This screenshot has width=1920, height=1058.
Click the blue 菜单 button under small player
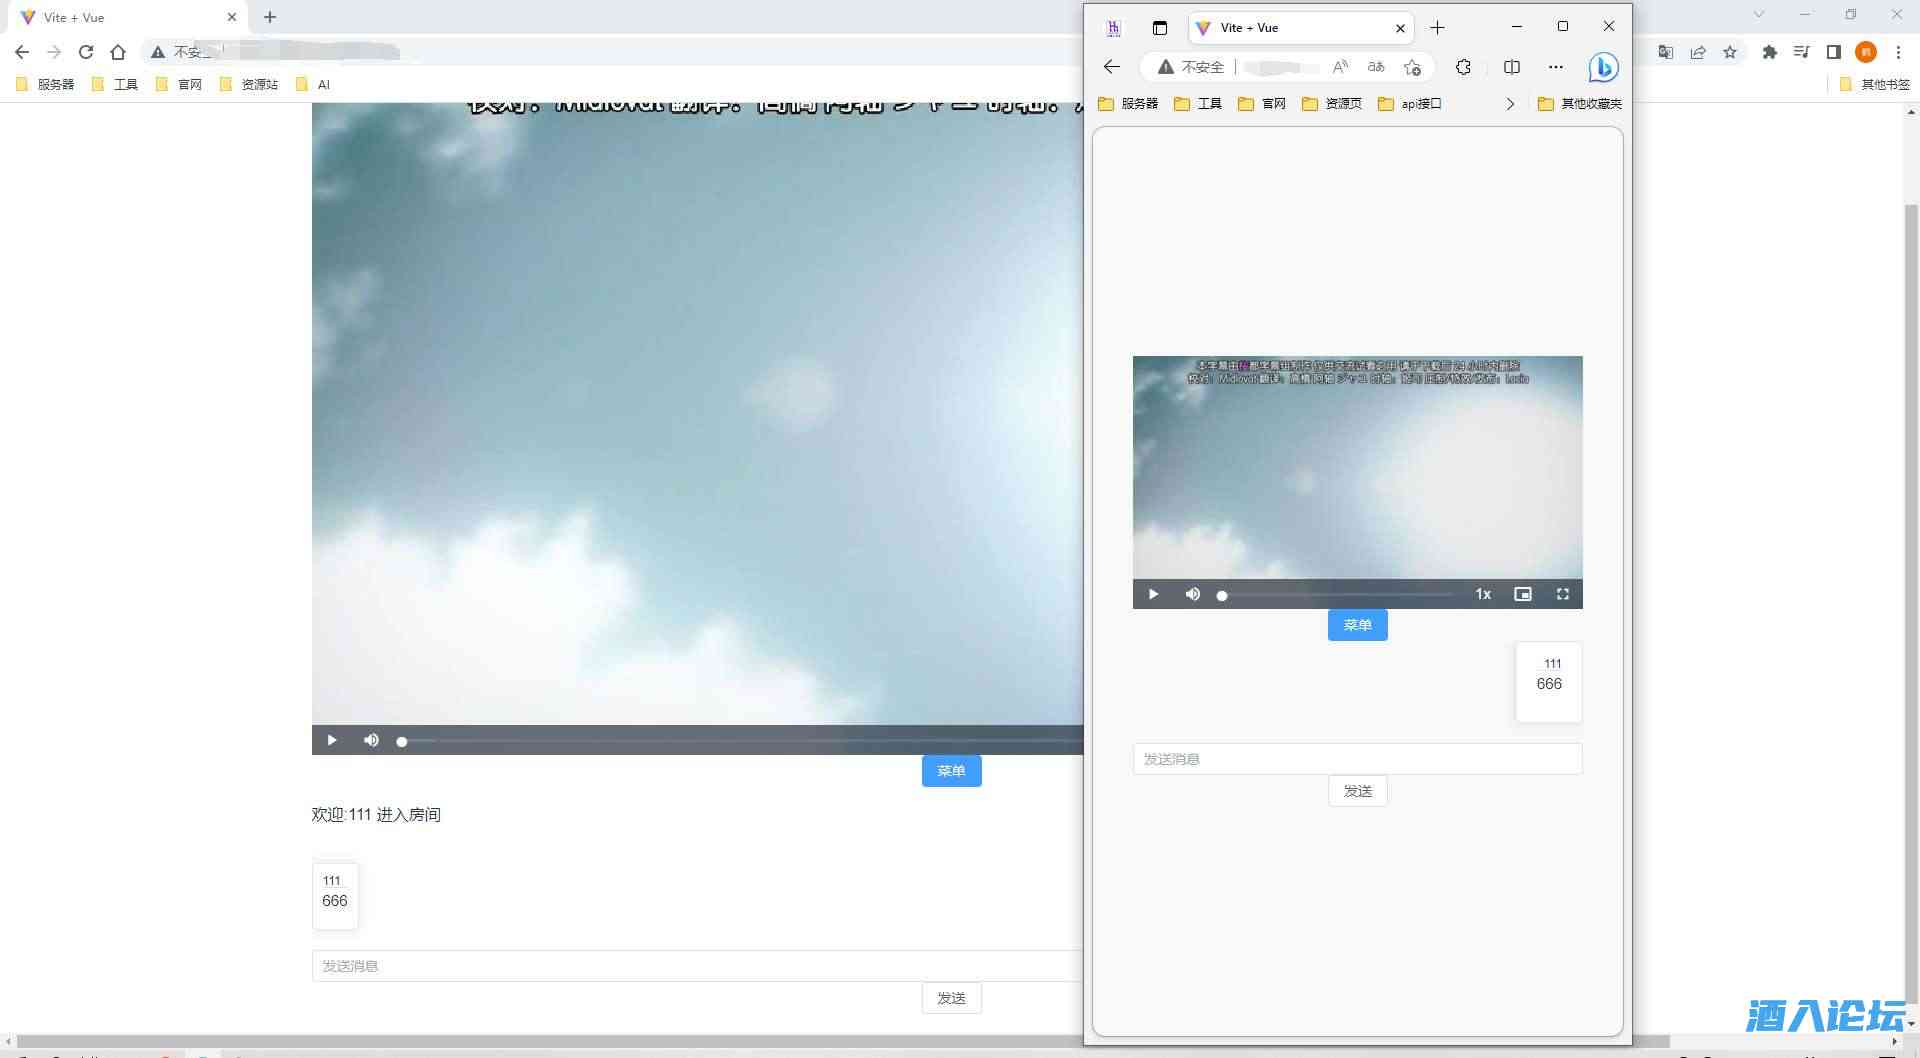(1357, 625)
